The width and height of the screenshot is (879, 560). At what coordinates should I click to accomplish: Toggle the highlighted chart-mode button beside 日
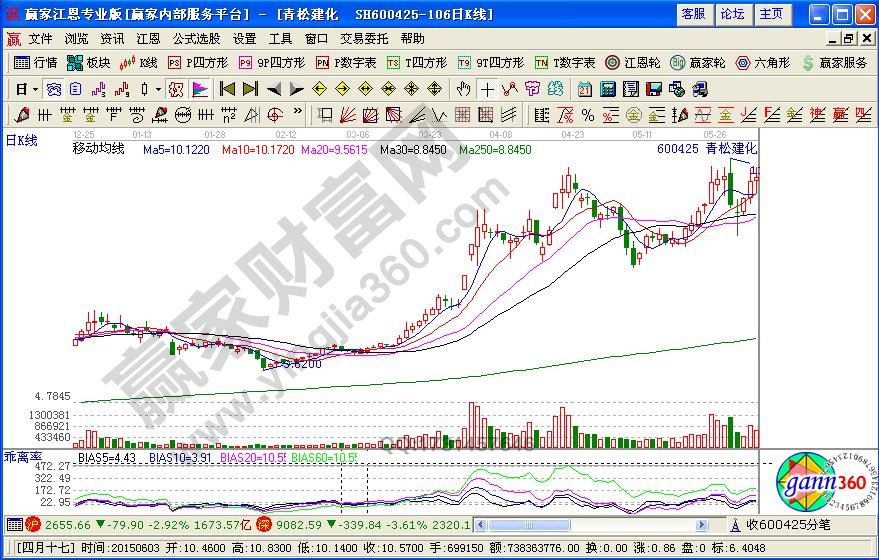point(54,88)
